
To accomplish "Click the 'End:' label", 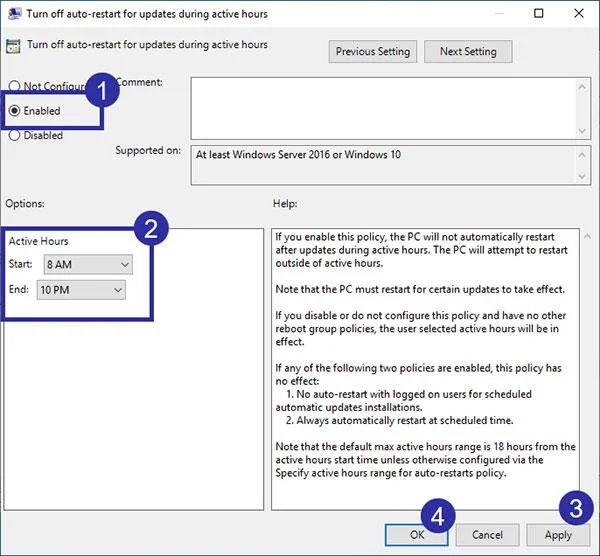I will pos(19,289).
